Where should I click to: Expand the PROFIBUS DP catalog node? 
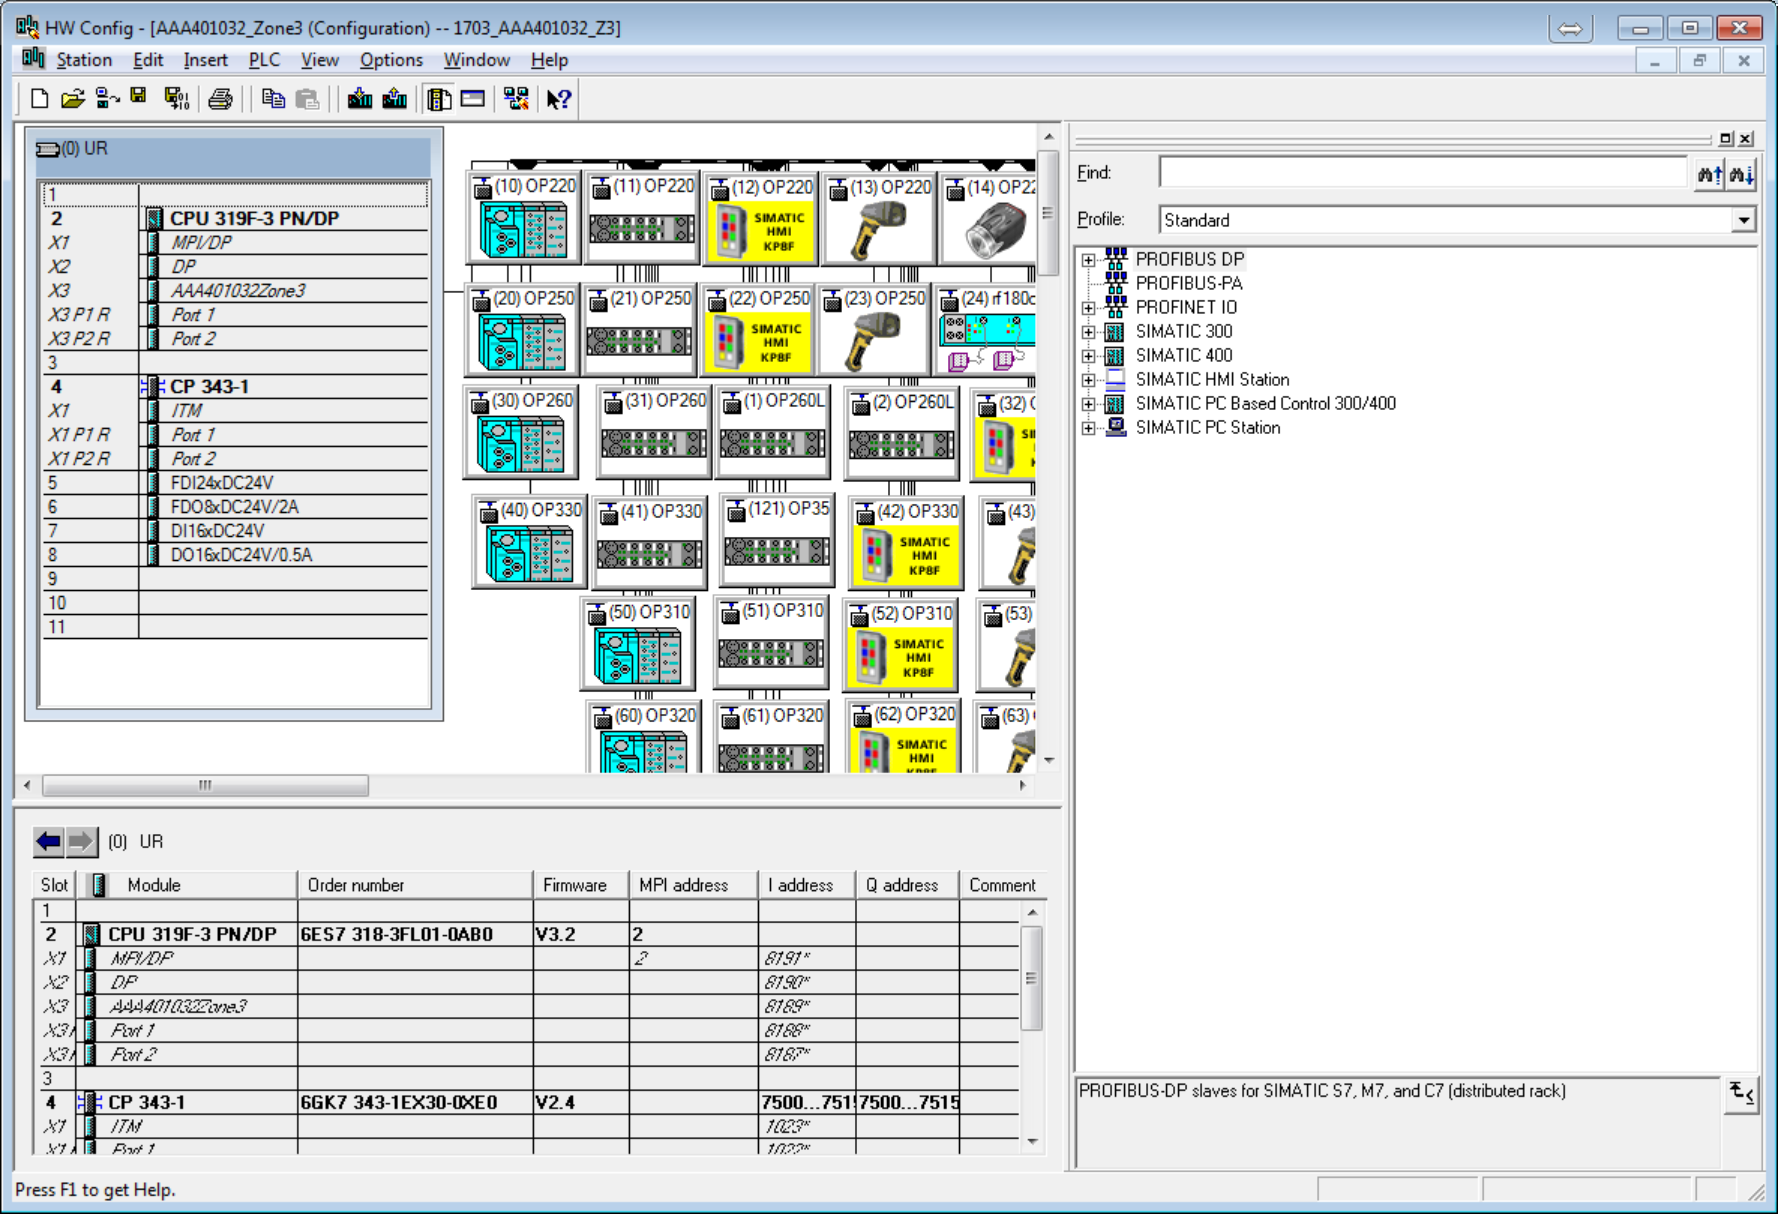coord(1089,259)
